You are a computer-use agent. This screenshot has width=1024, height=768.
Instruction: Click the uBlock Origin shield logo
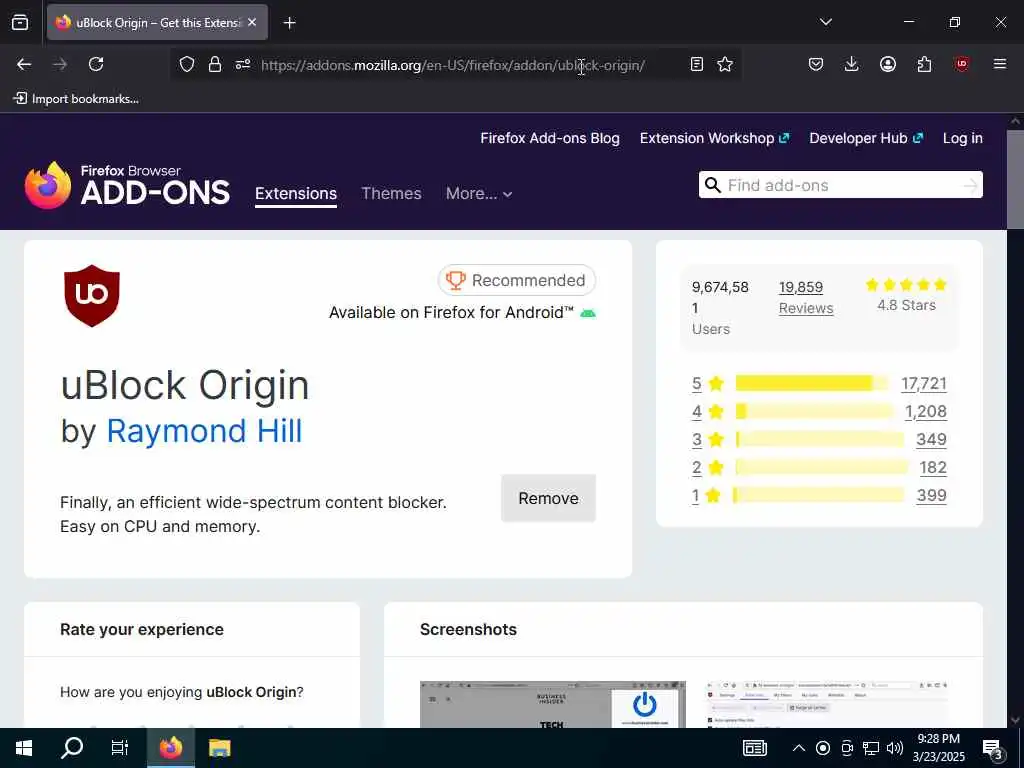pos(92,296)
